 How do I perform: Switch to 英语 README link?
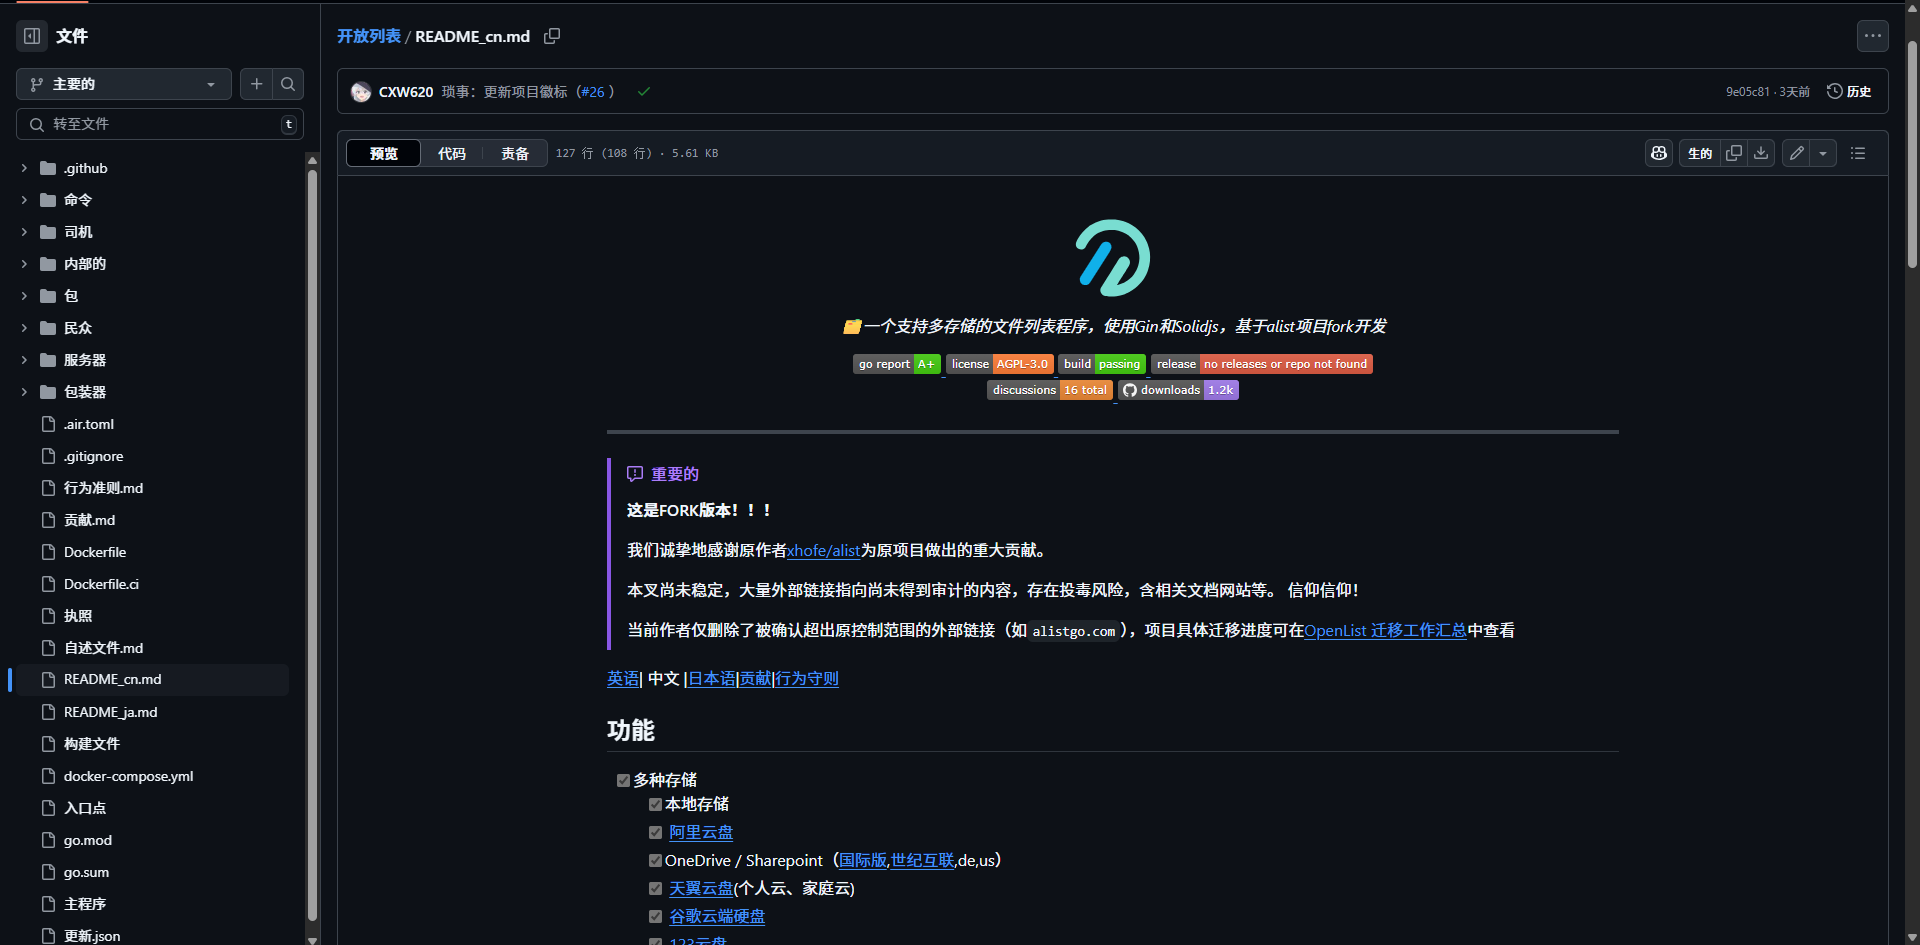(622, 678)
